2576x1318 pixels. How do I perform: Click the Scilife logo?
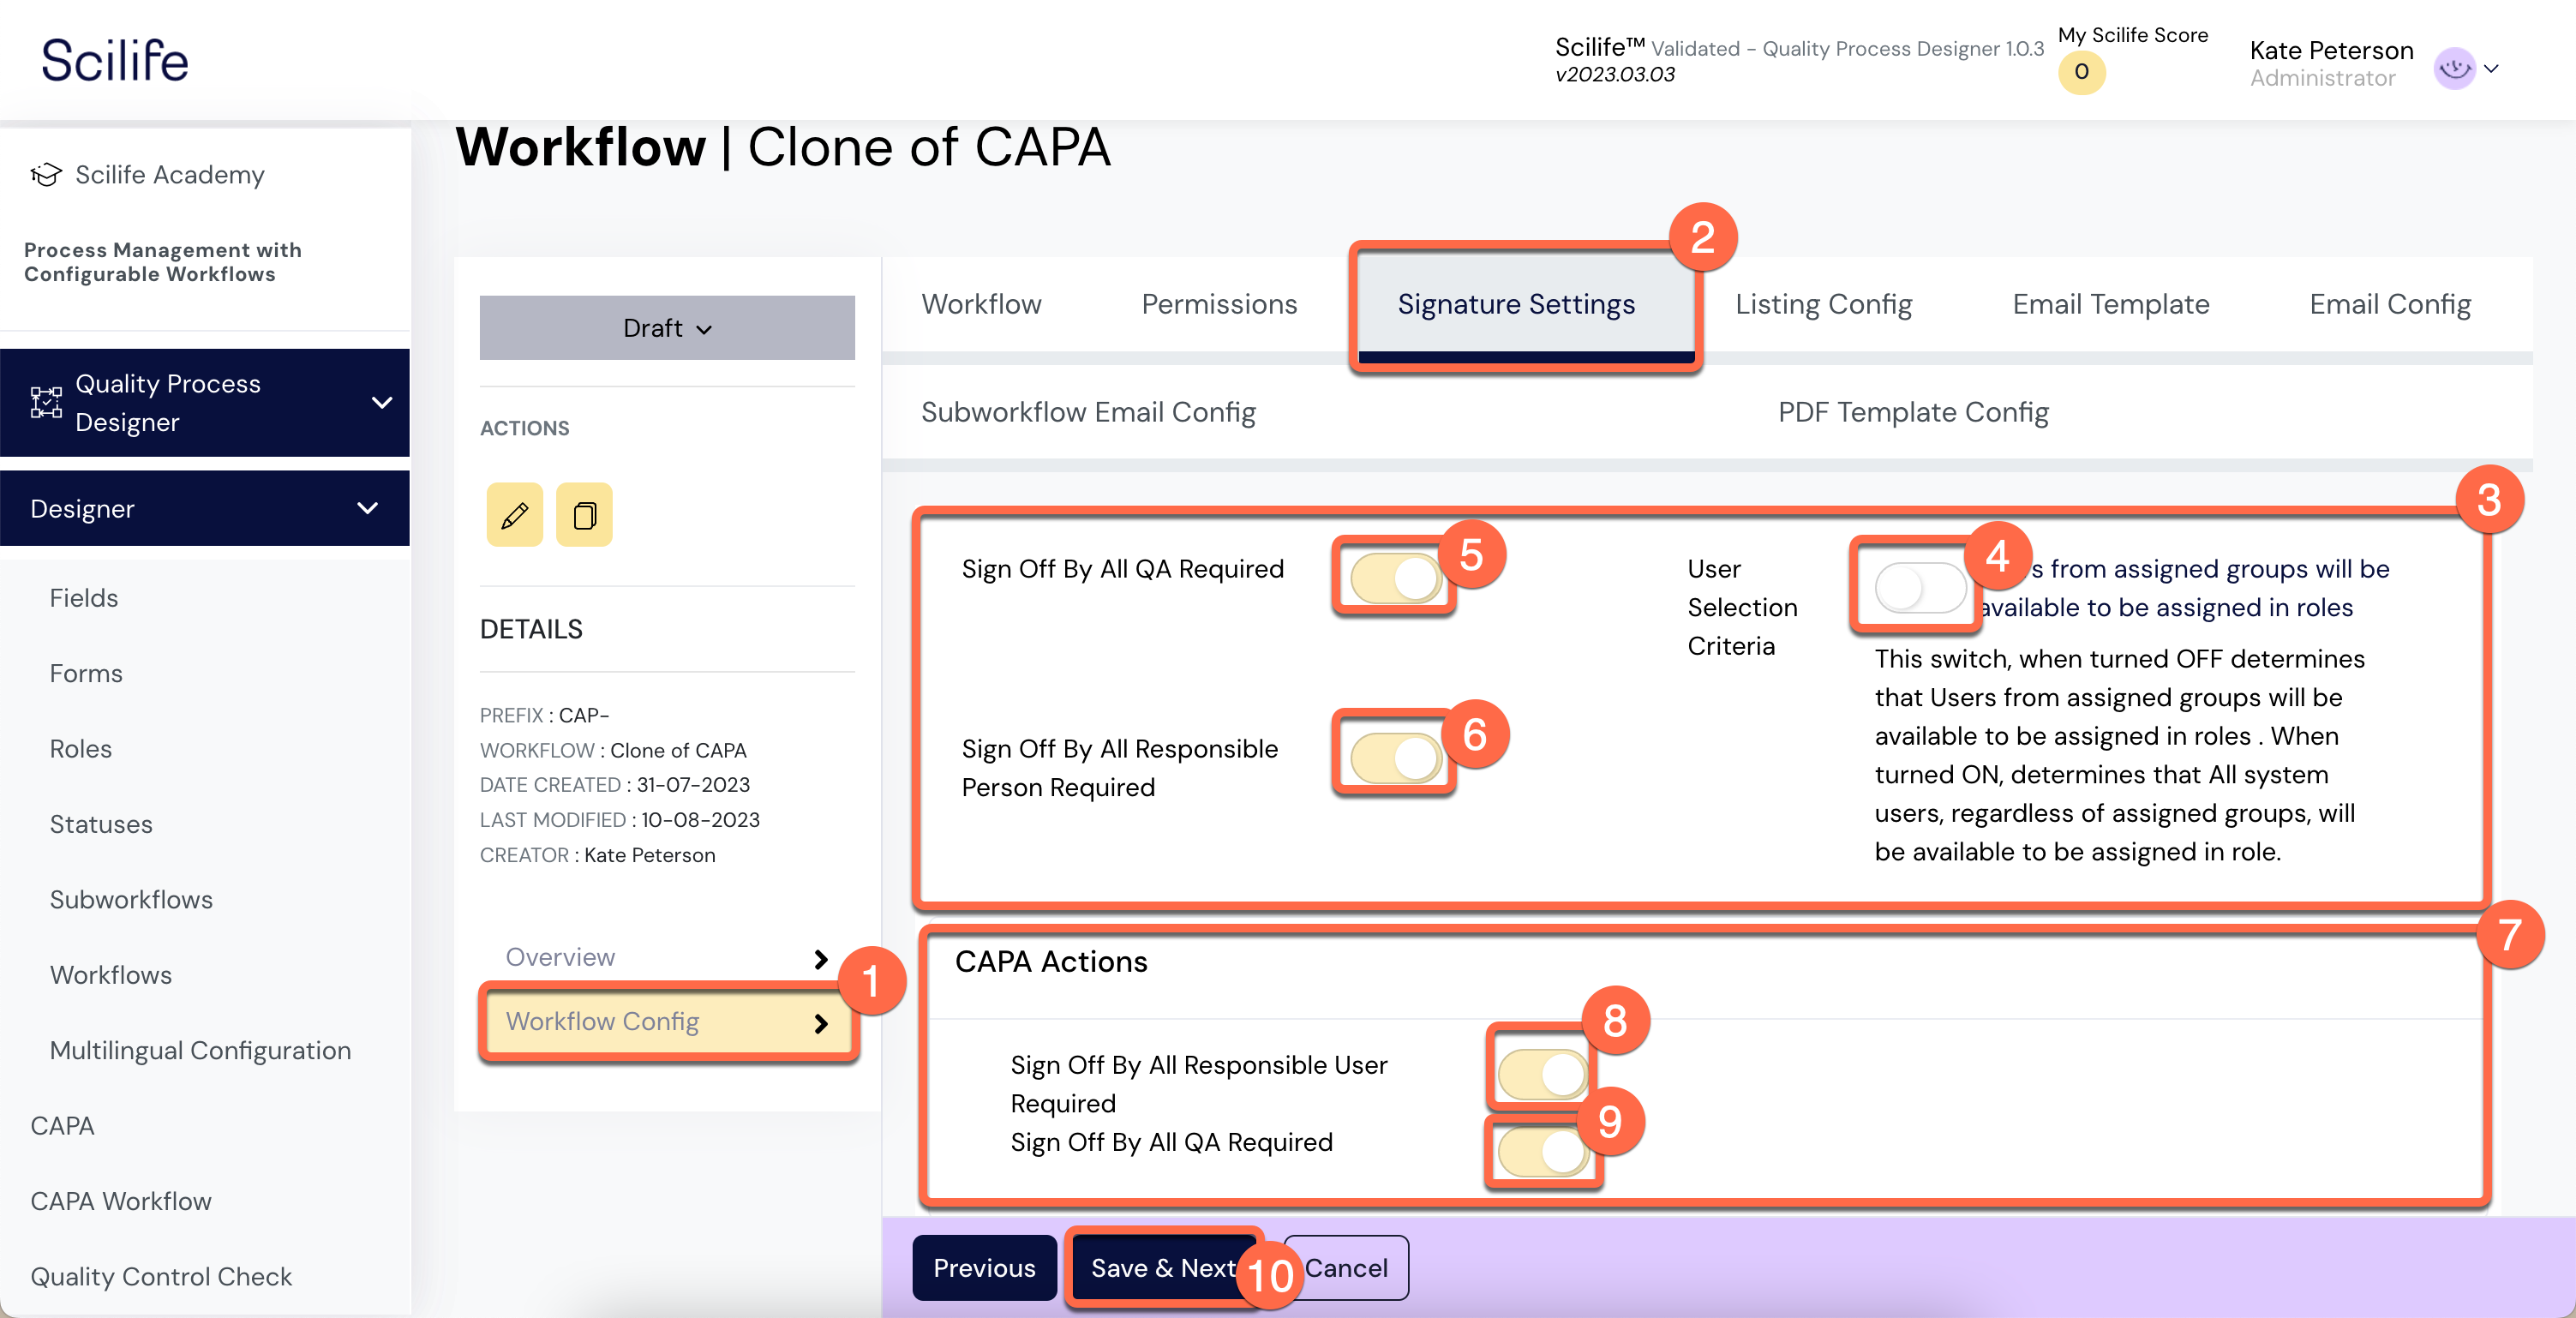coord(114,60)
